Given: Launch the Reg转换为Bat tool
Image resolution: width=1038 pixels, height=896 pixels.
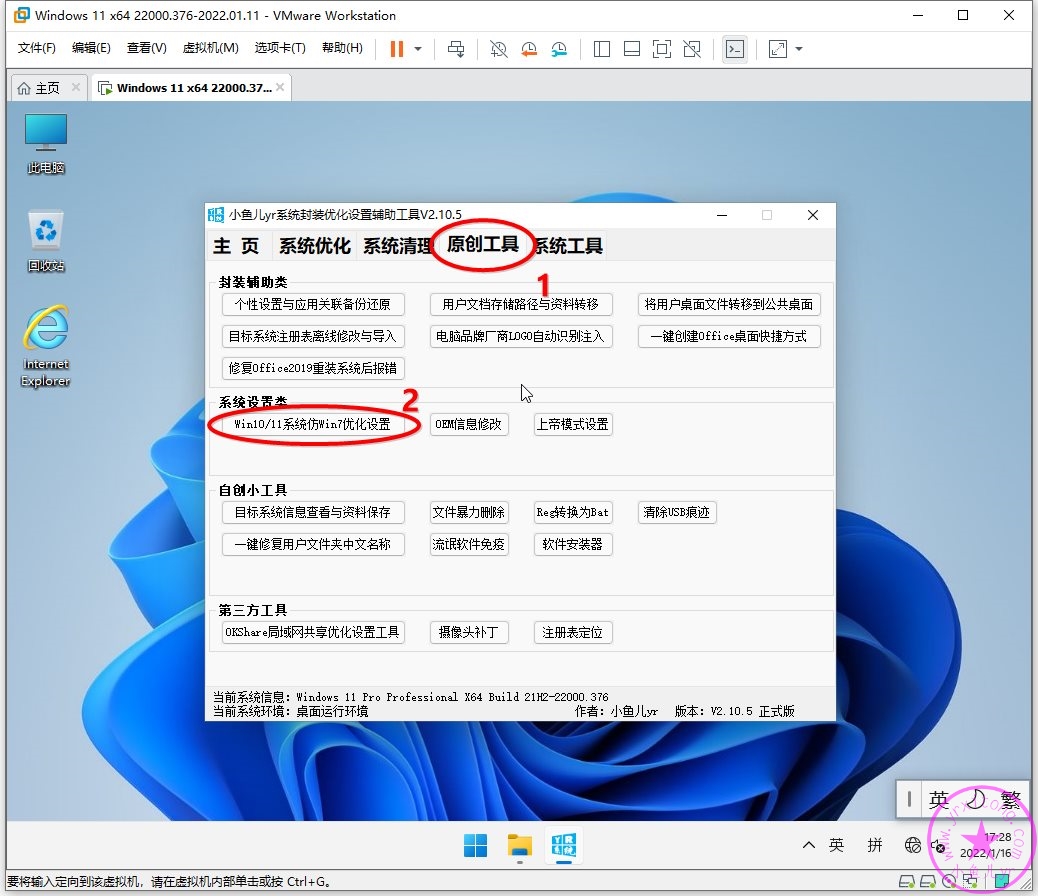Looking at the screenshot, I should click(x=573, y=513).
